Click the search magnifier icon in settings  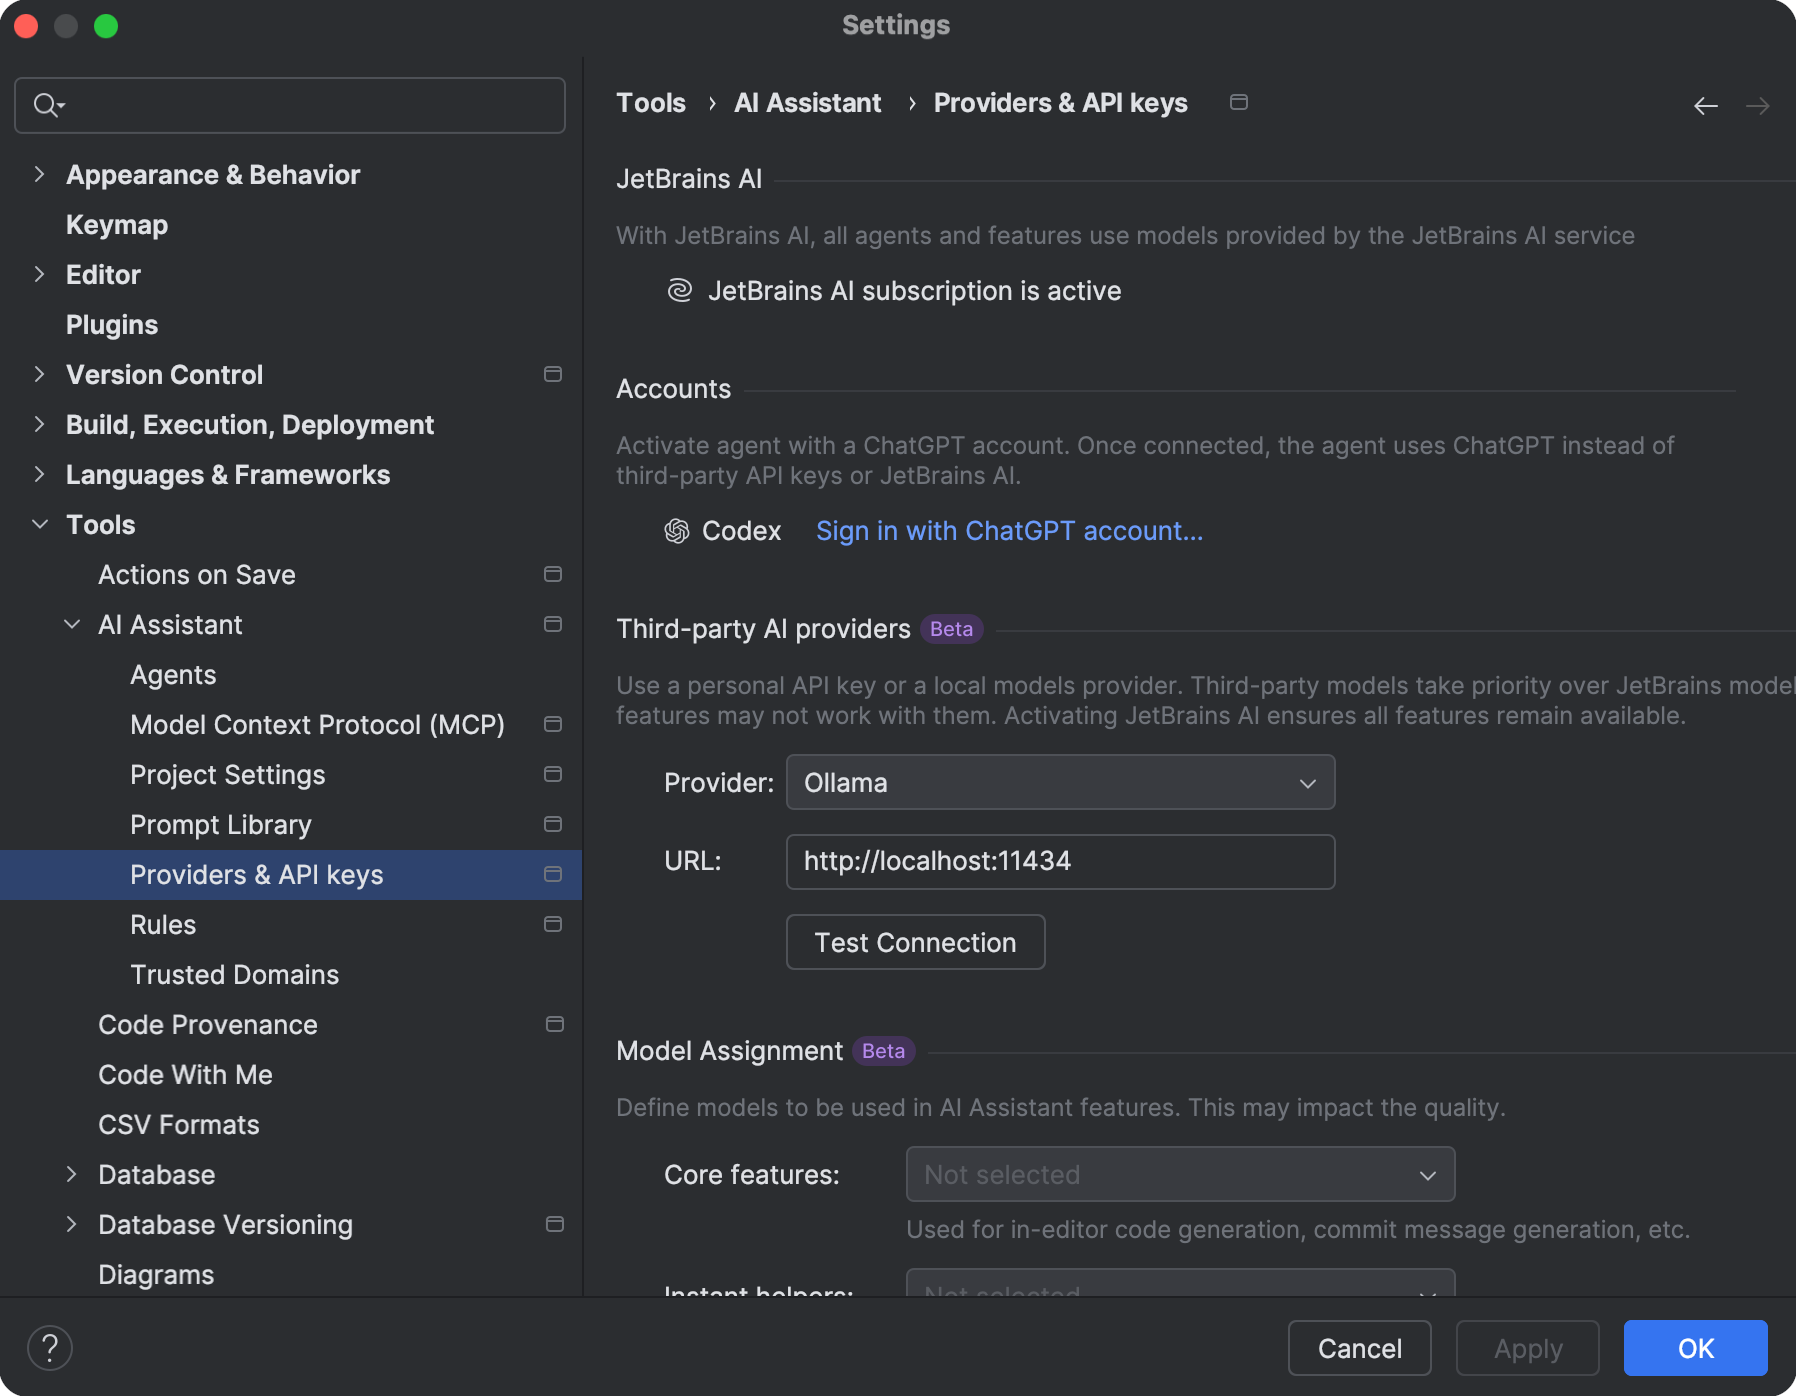tap(48, 105)
